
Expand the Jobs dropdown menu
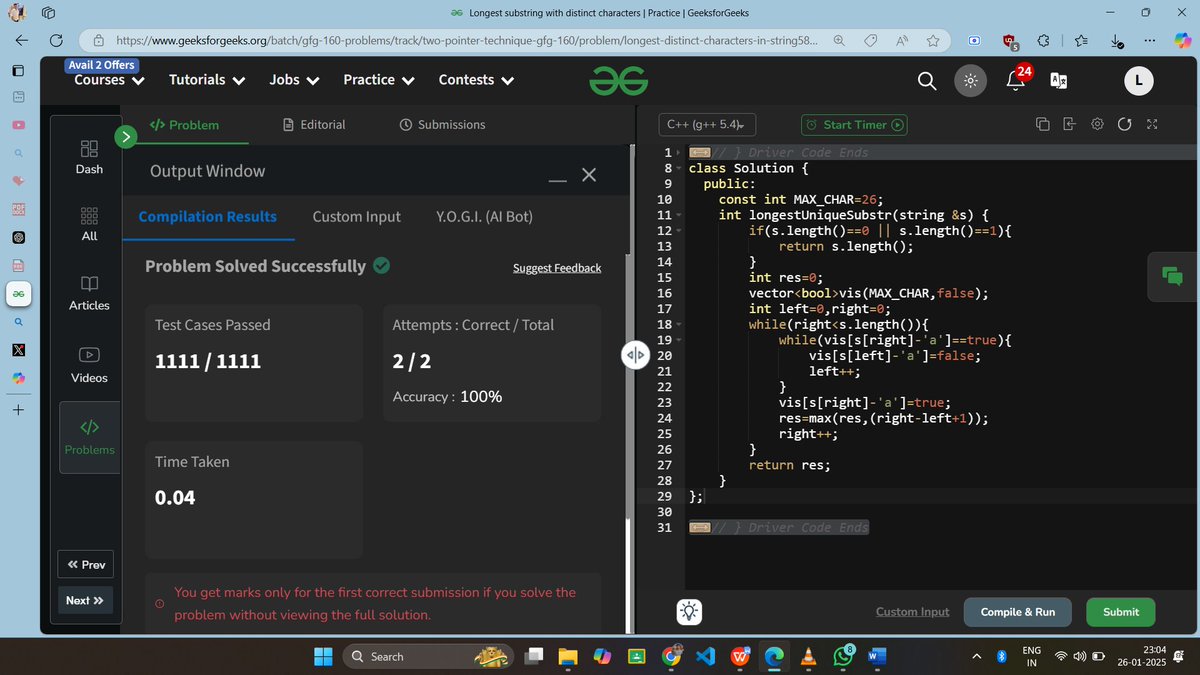tap(294, 80)
